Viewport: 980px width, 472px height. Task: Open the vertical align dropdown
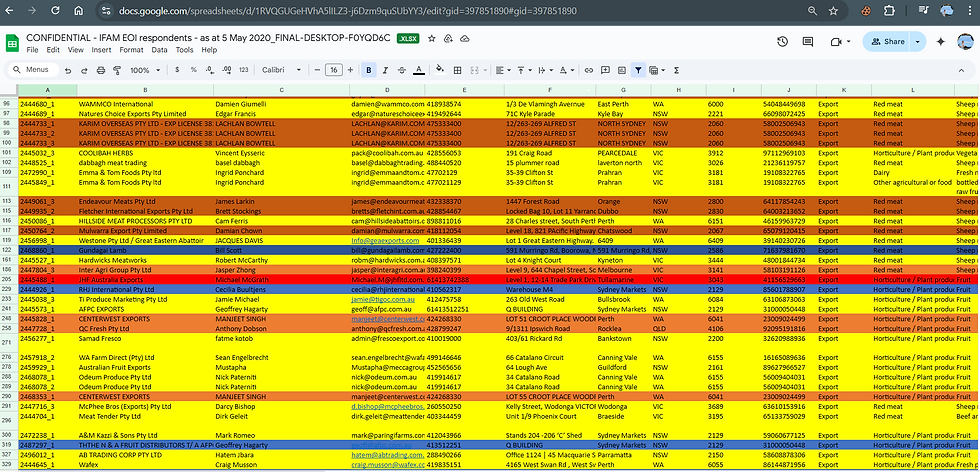coord(522,70)
